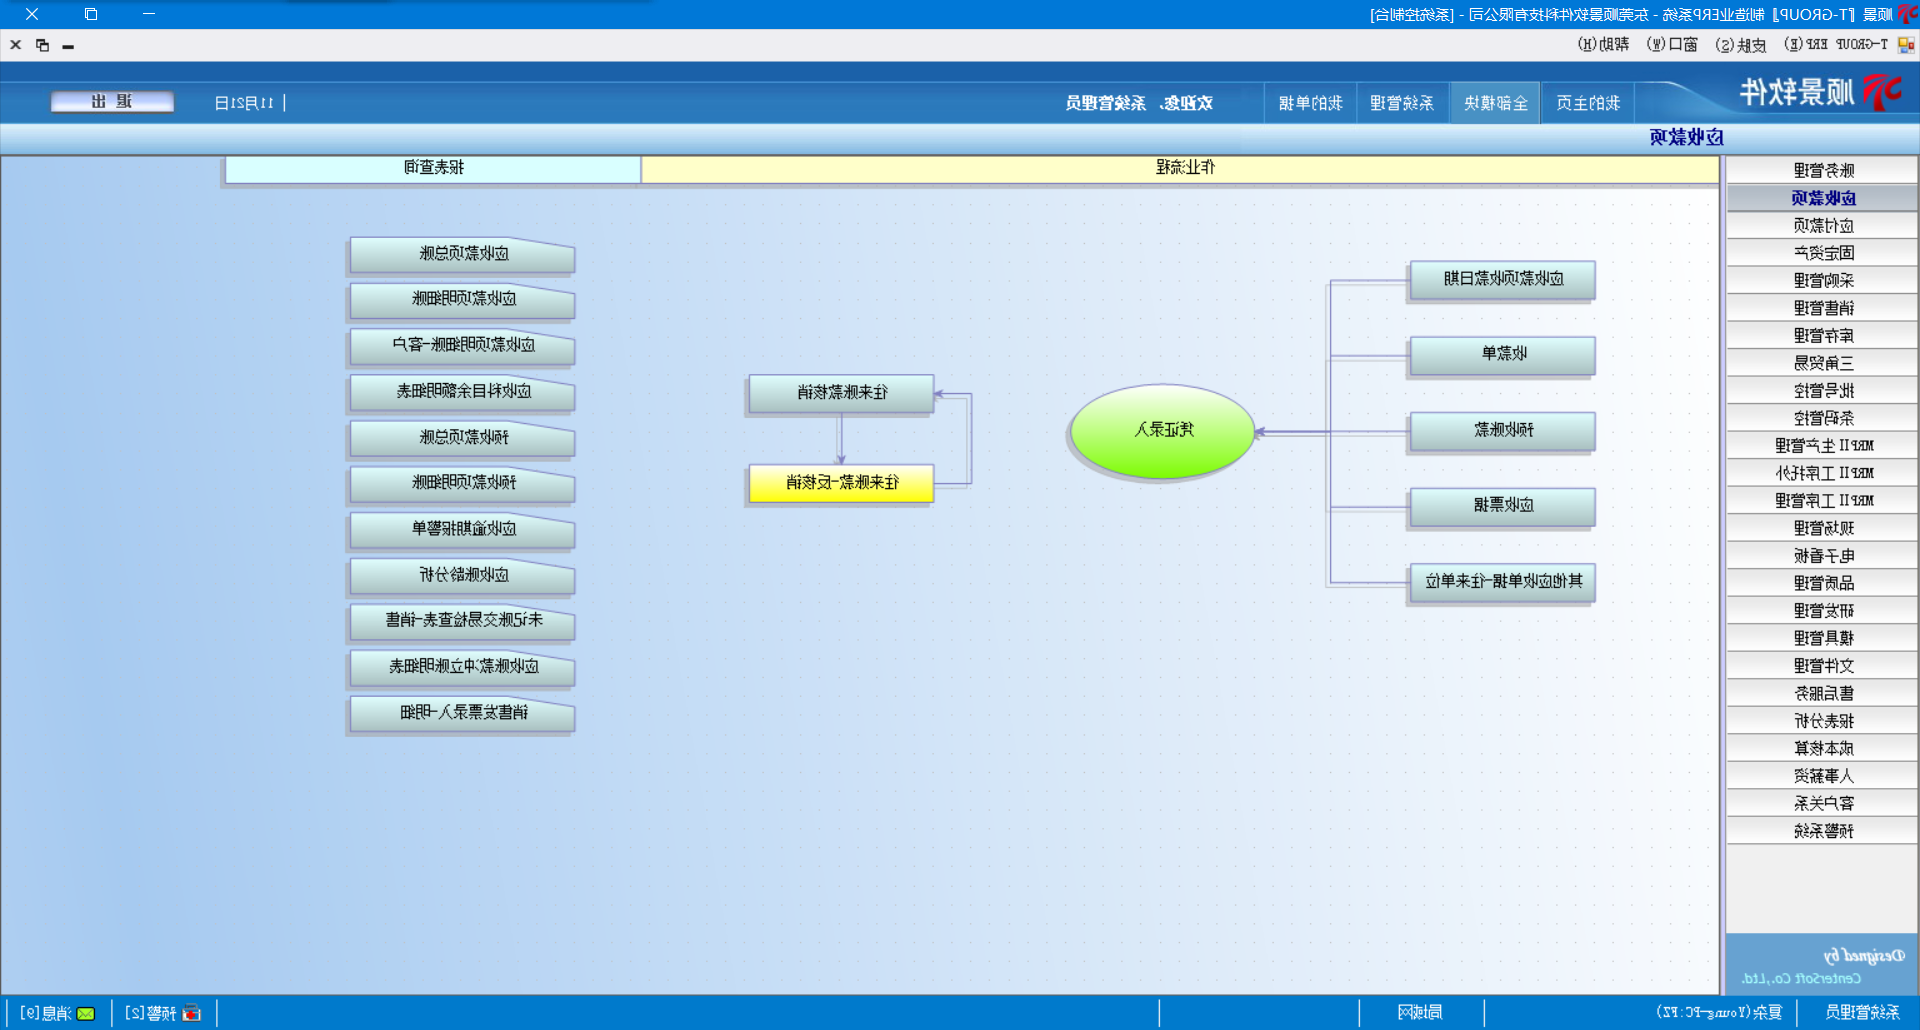This screenshot has height=1030, width=1920.
Task: Click the red 预警 alarm icon
Action: [192, 1013]
